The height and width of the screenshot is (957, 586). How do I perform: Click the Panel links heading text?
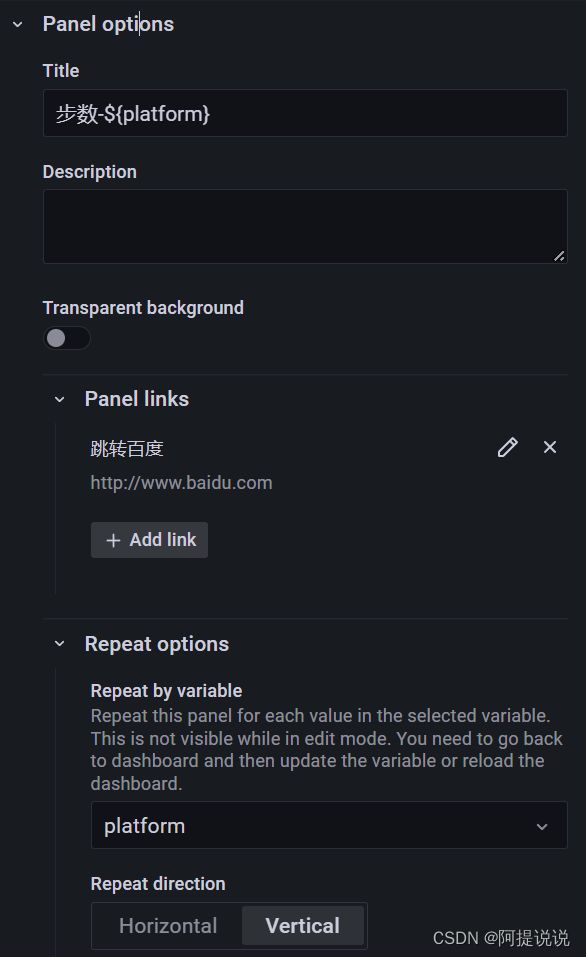(137, 399)
